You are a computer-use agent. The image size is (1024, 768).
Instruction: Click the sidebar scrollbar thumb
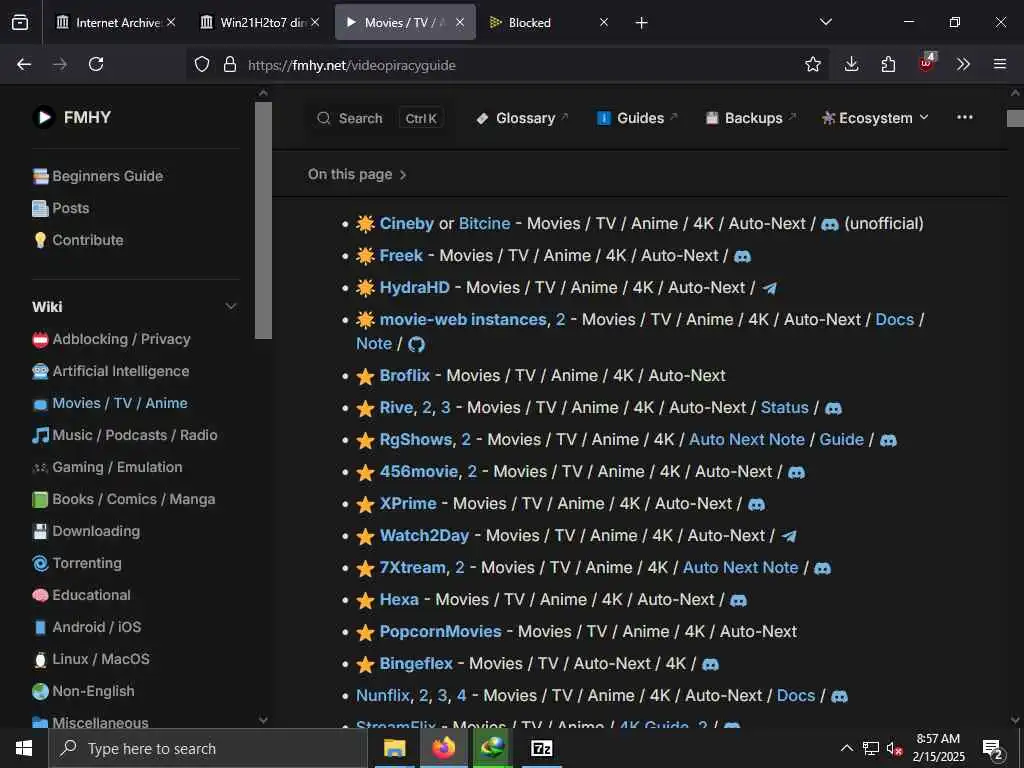coord(263,220)
